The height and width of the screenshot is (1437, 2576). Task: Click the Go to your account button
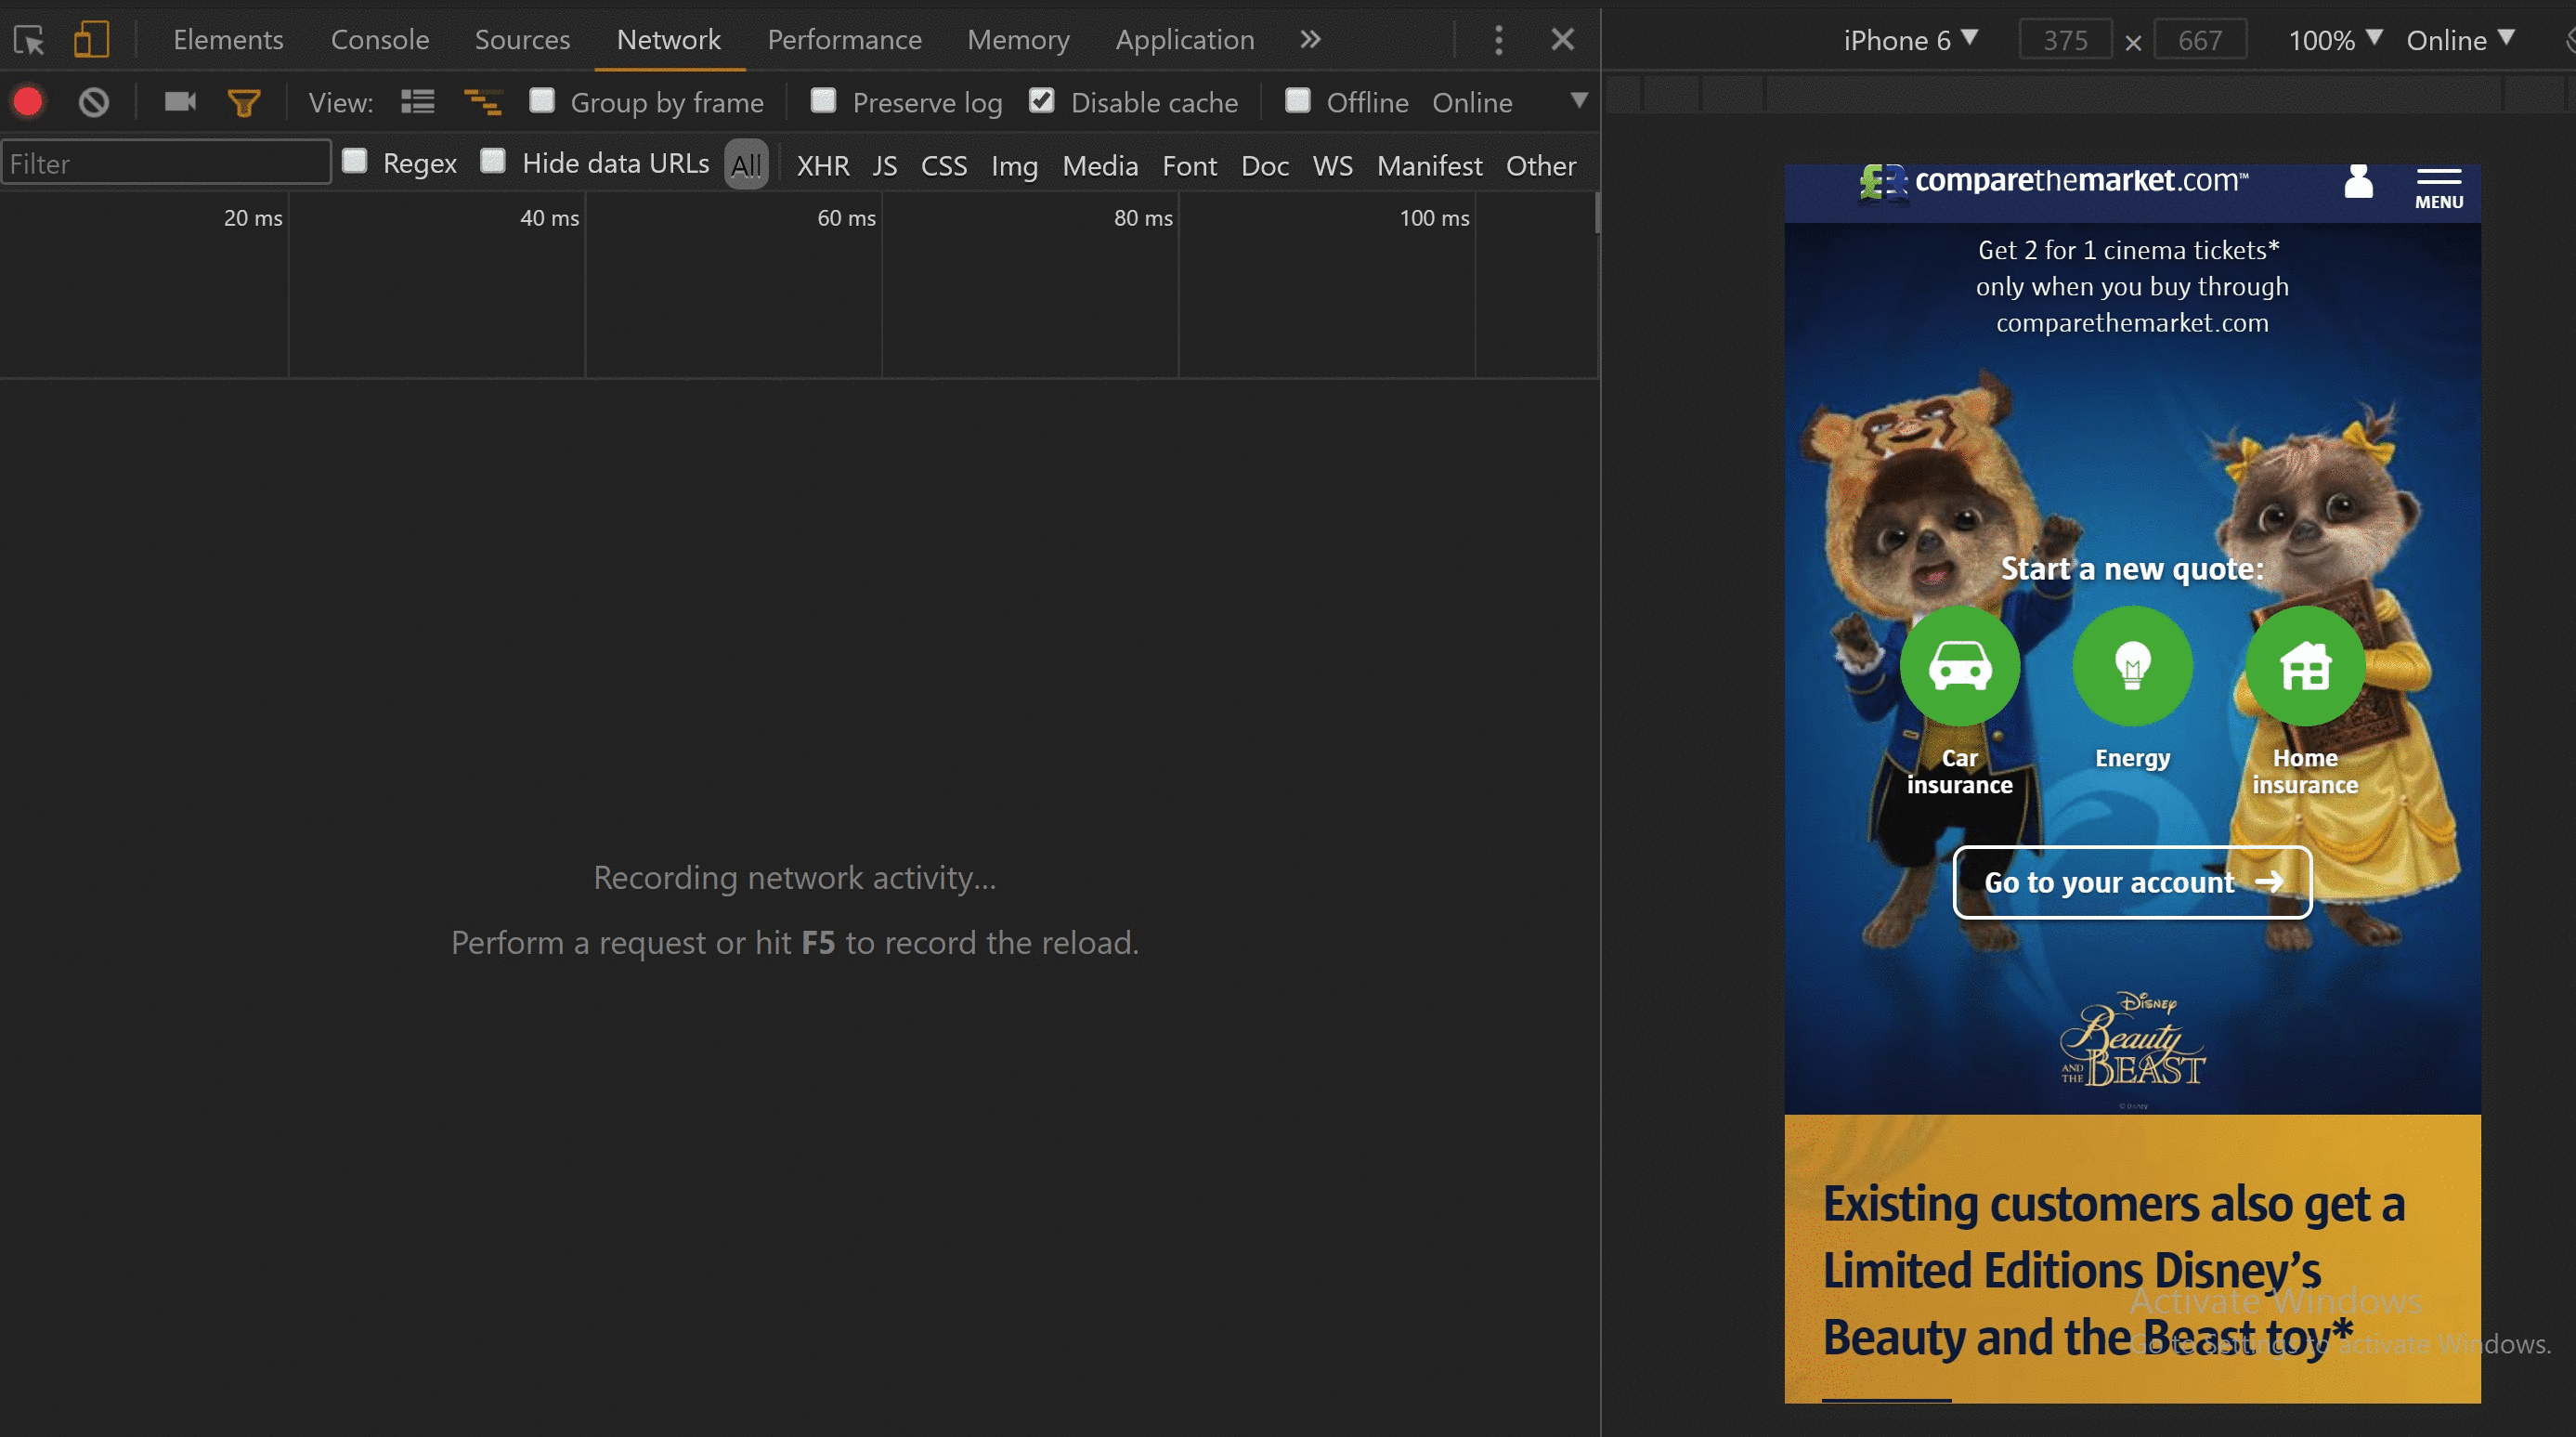click(x=2132, y=882)
